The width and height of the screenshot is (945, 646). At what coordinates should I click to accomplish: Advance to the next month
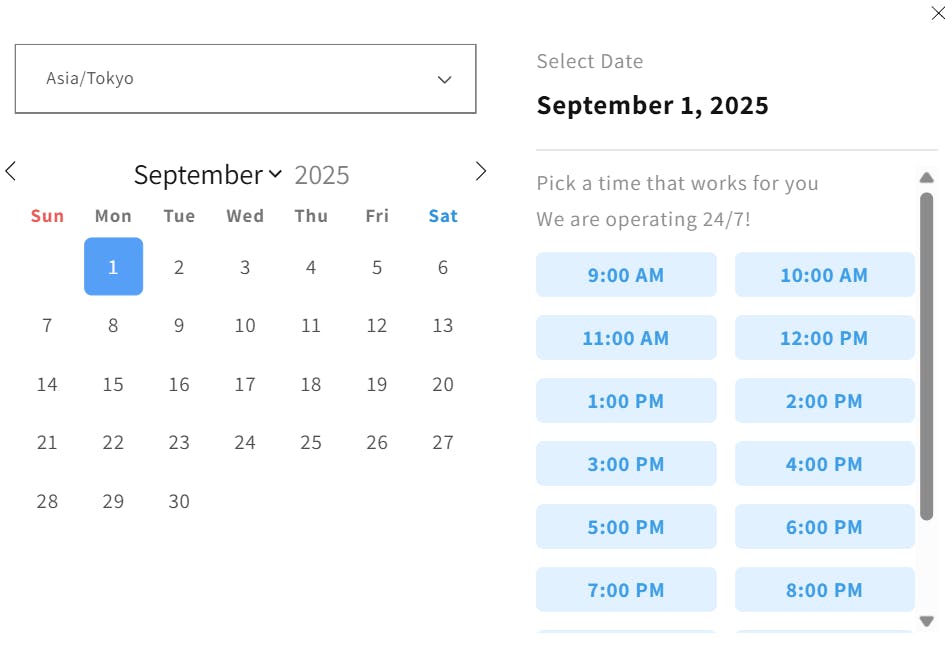481,171
